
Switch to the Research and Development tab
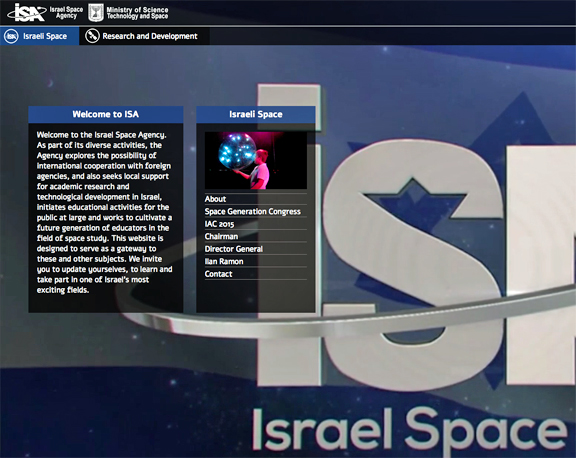coord(144,36)
